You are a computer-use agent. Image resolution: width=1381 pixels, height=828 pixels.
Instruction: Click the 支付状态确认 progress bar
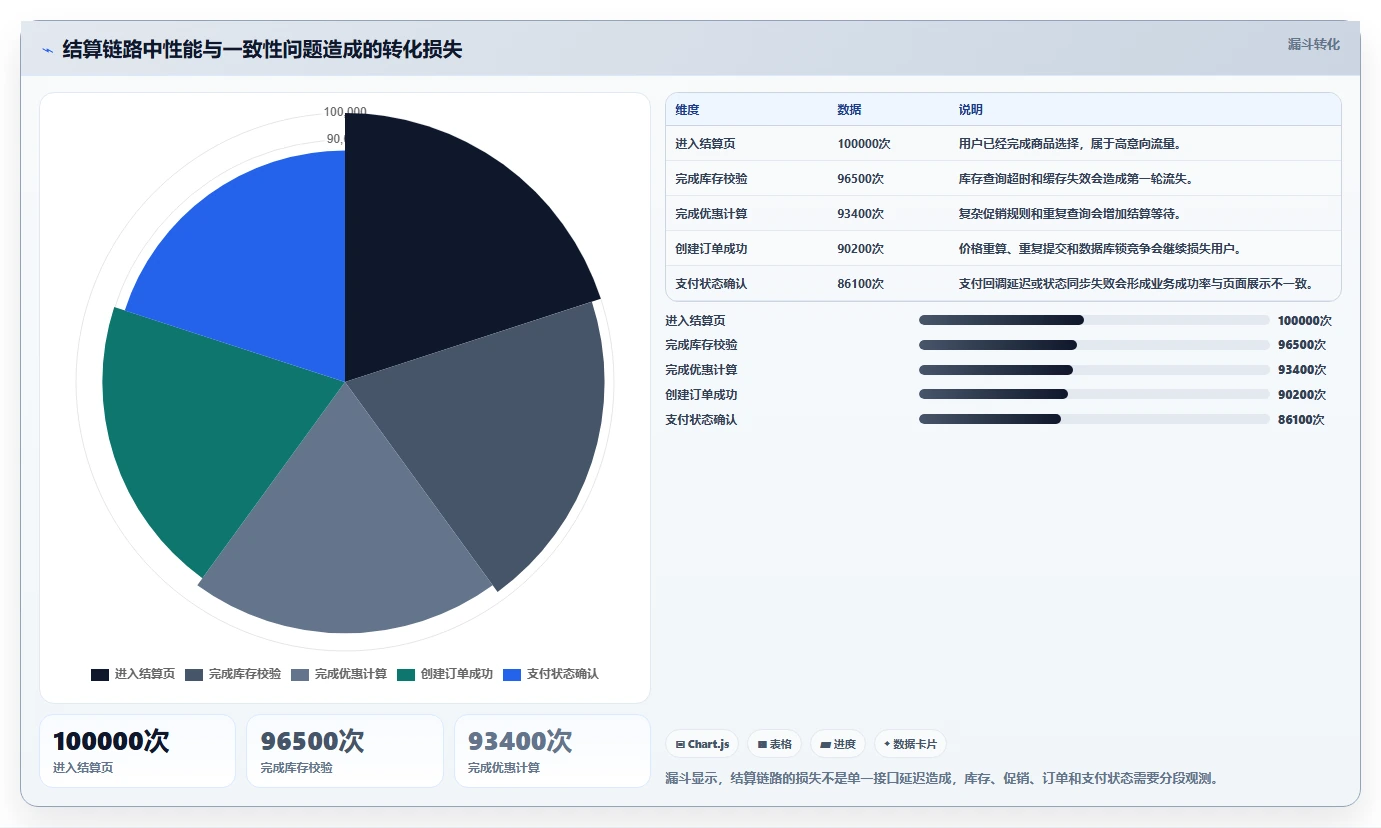tap(1094, 420)
